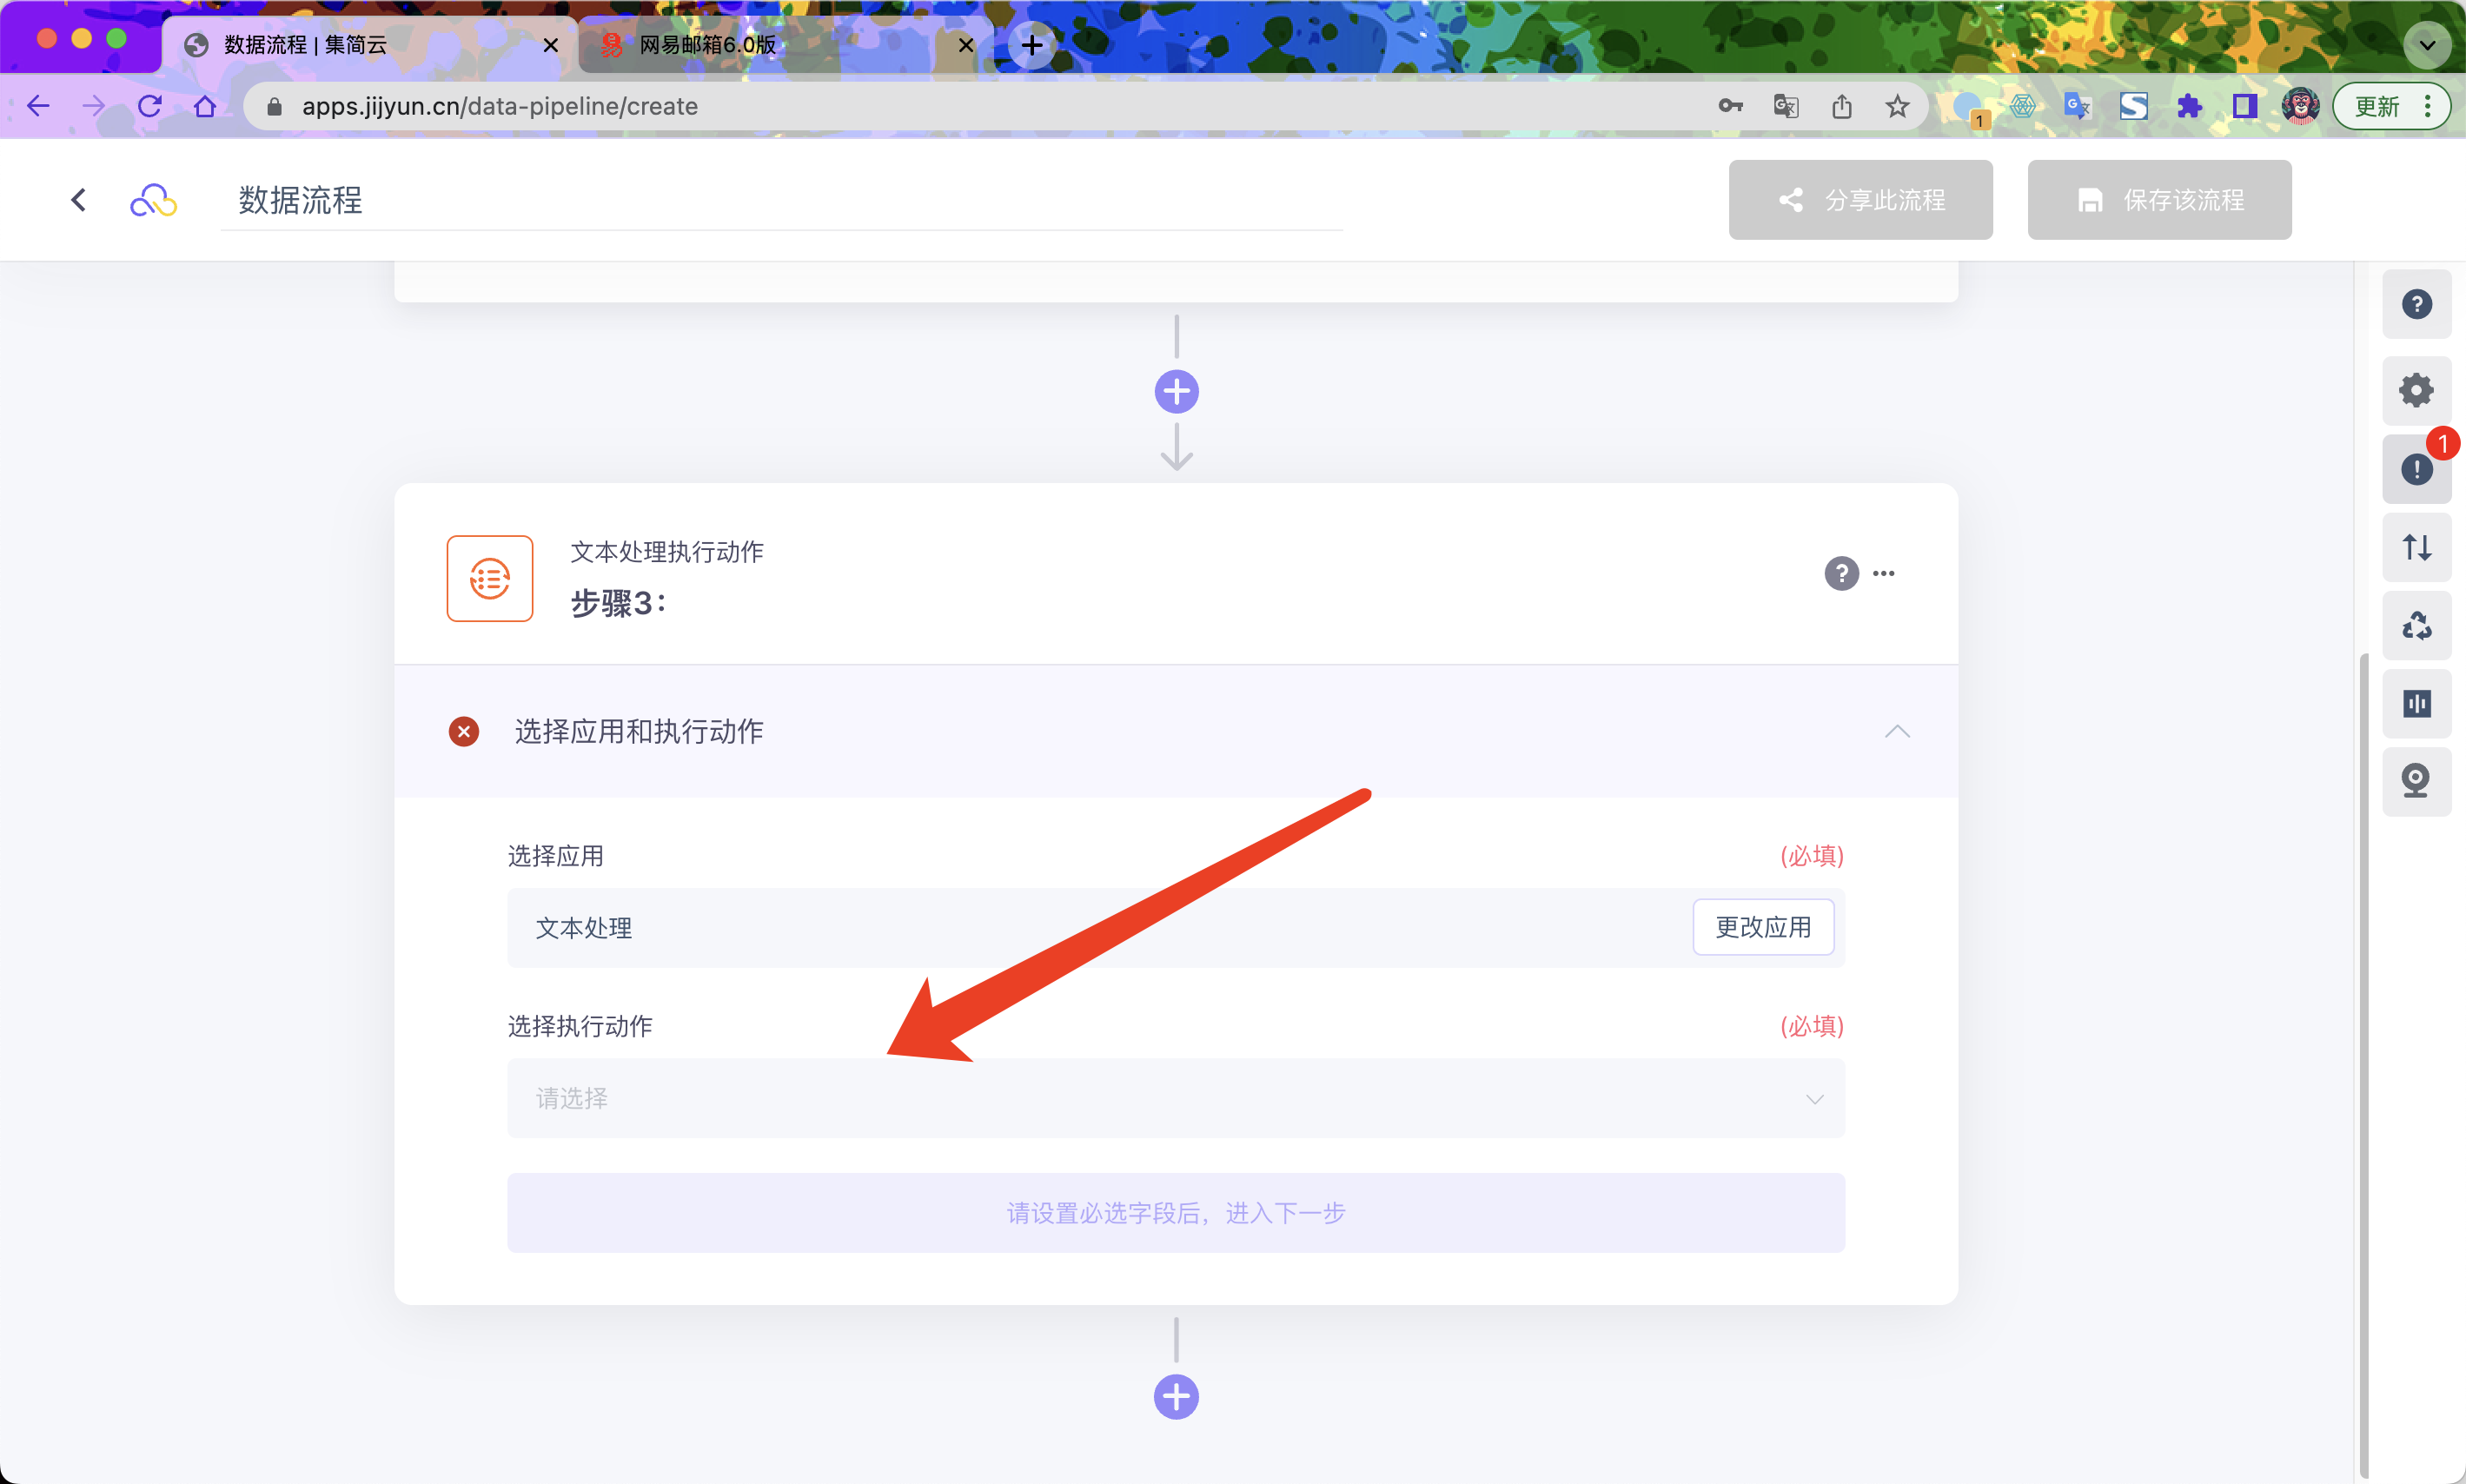Viewport: 2466px width, 1484px height.
Task: Open the 选择执行动作 dropdown
Action: pos(1175,1098)
